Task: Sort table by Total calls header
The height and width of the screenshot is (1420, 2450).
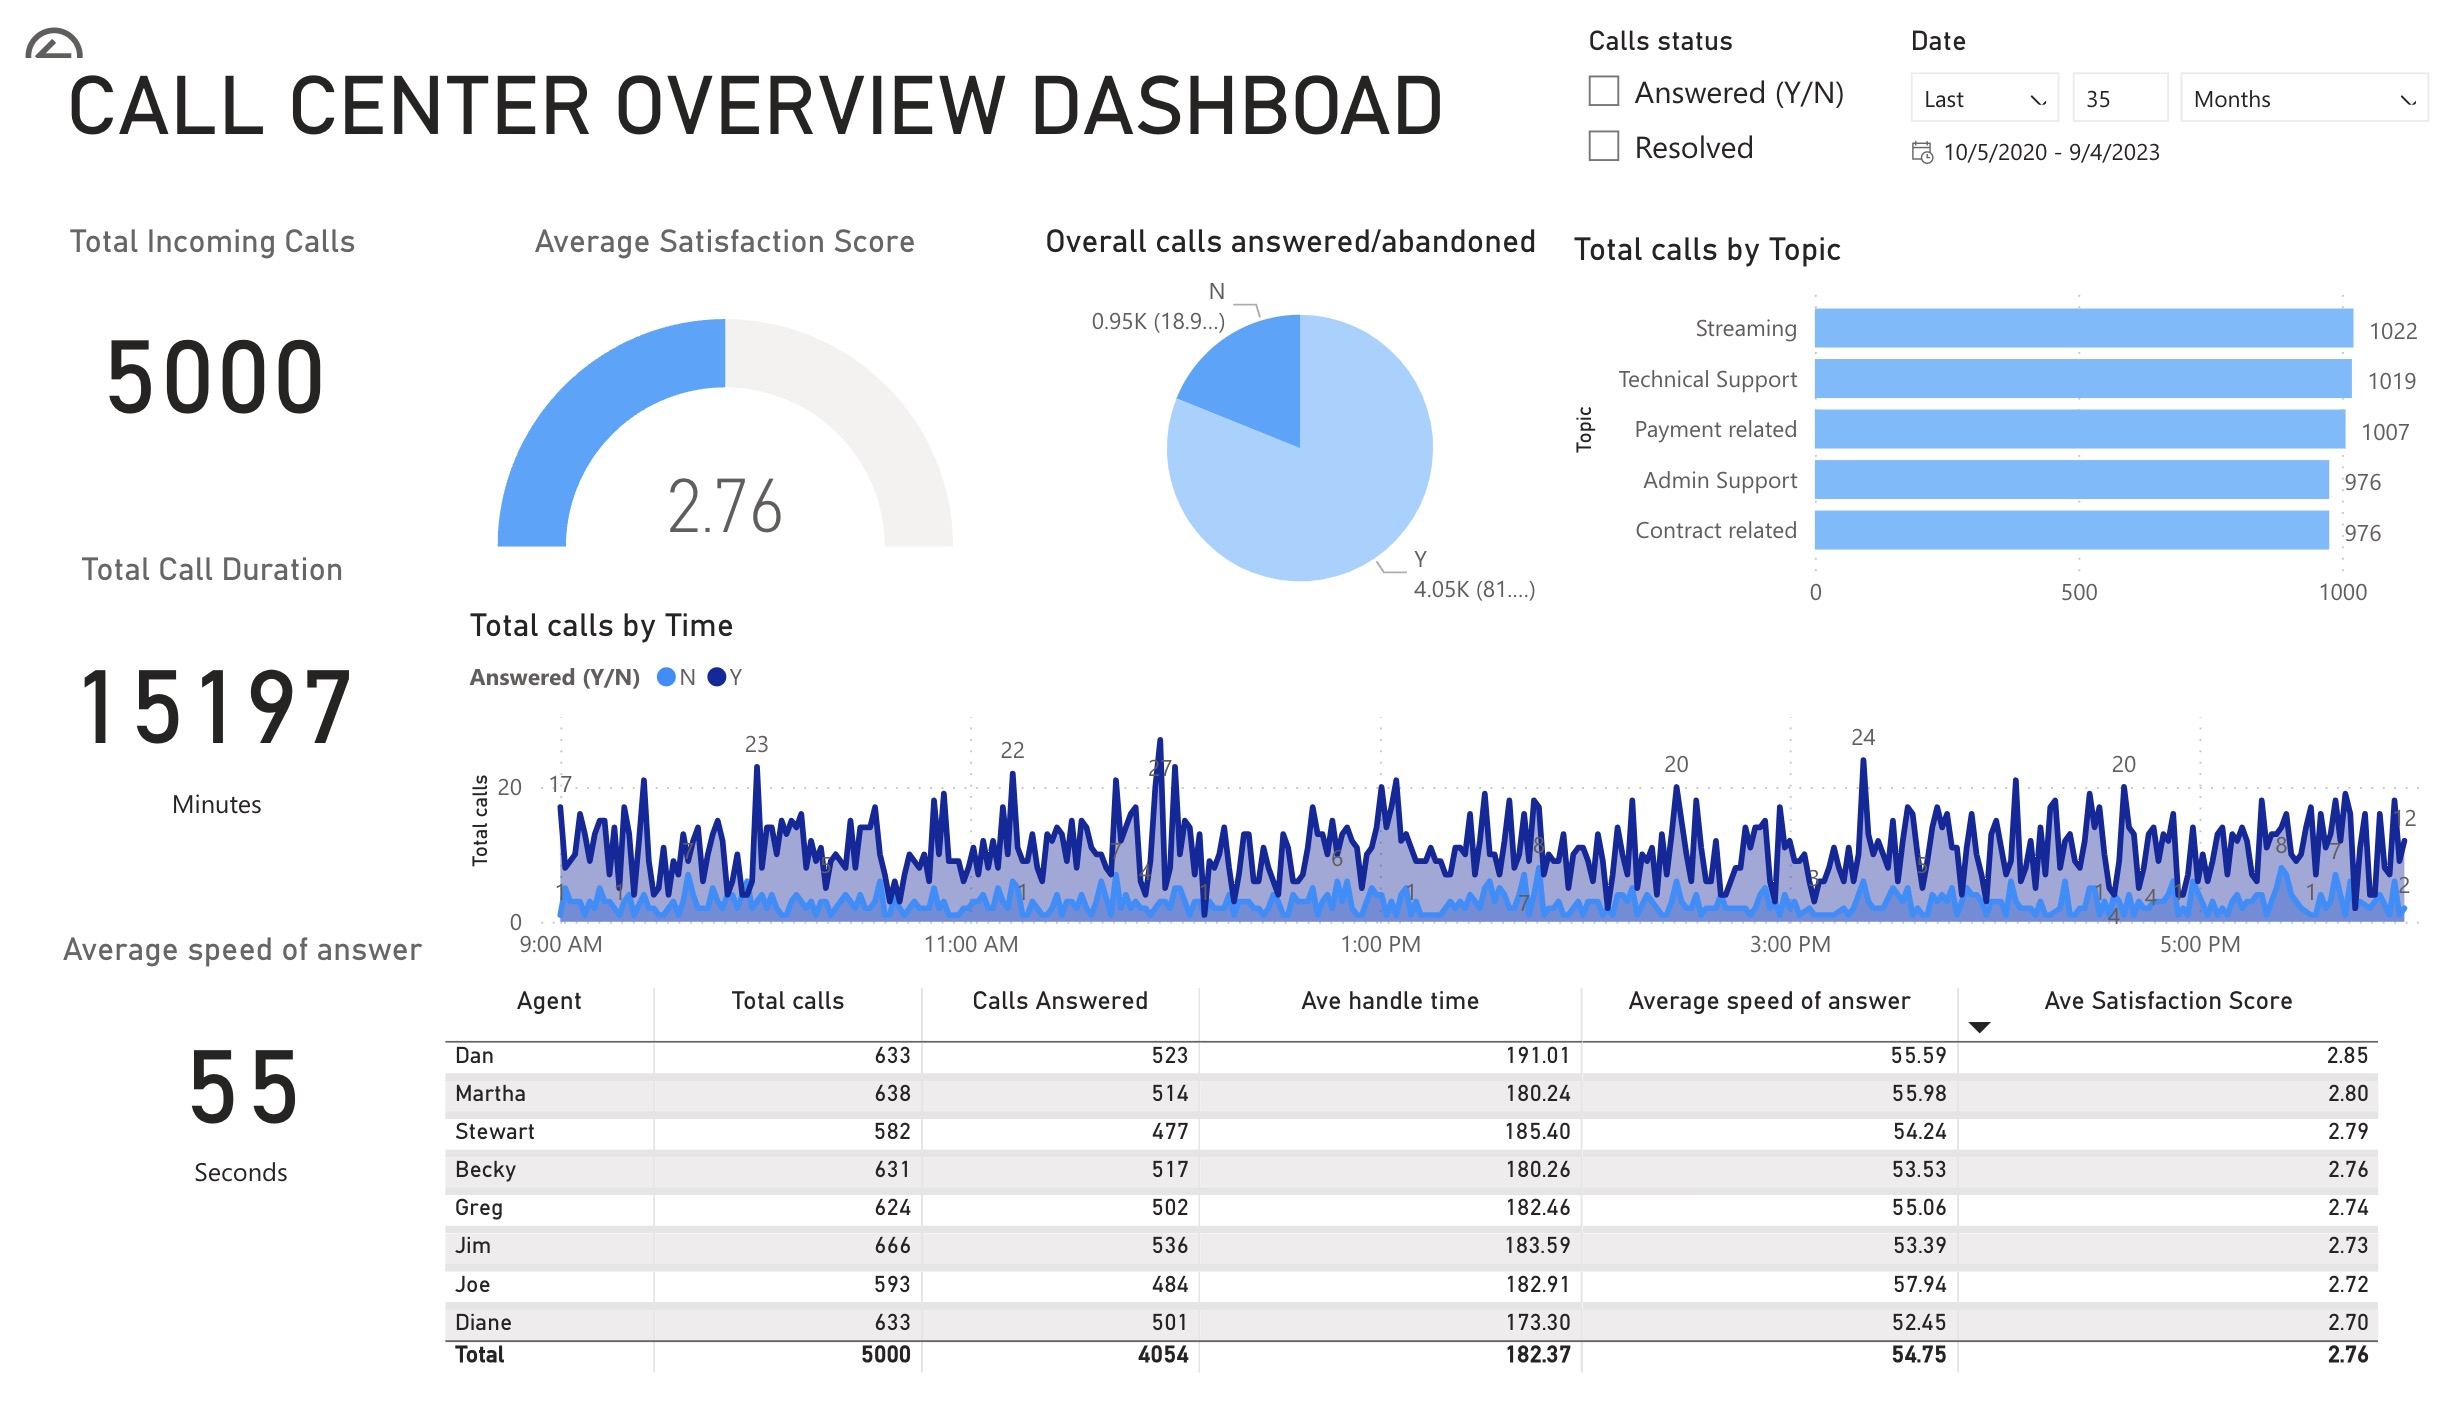Action: (787, 1001)
